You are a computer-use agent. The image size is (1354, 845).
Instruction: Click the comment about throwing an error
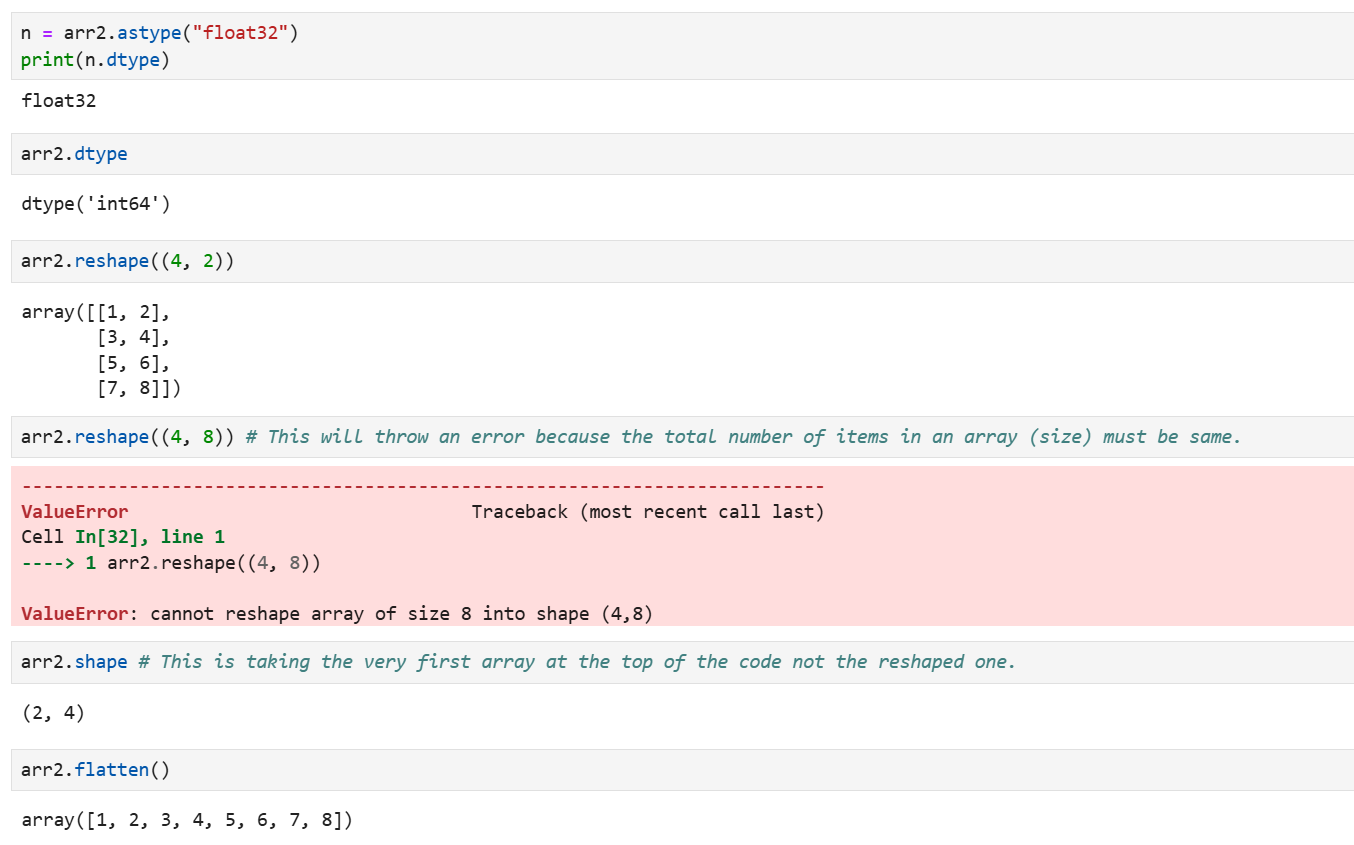(x=742, y=437)
